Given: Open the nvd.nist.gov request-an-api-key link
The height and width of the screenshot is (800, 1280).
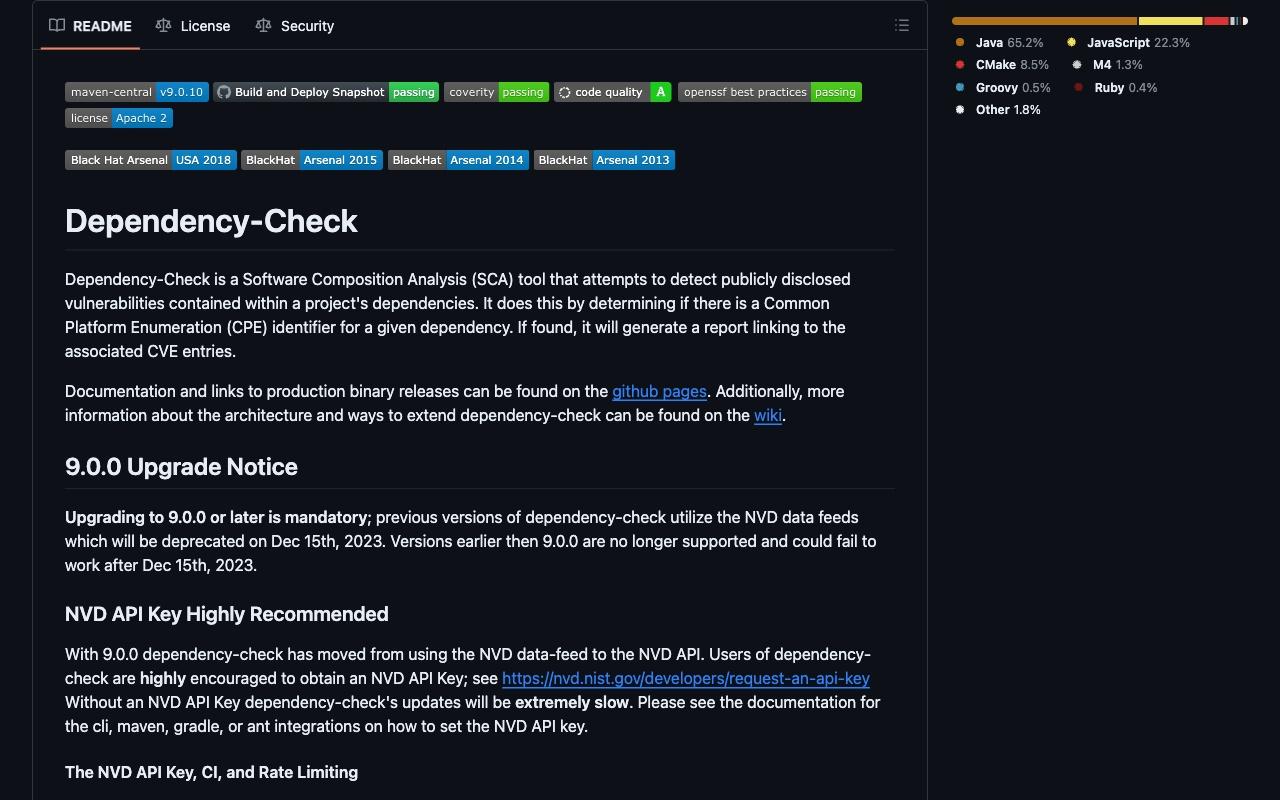Looking at the screenshot, I should tap(686, 678).
